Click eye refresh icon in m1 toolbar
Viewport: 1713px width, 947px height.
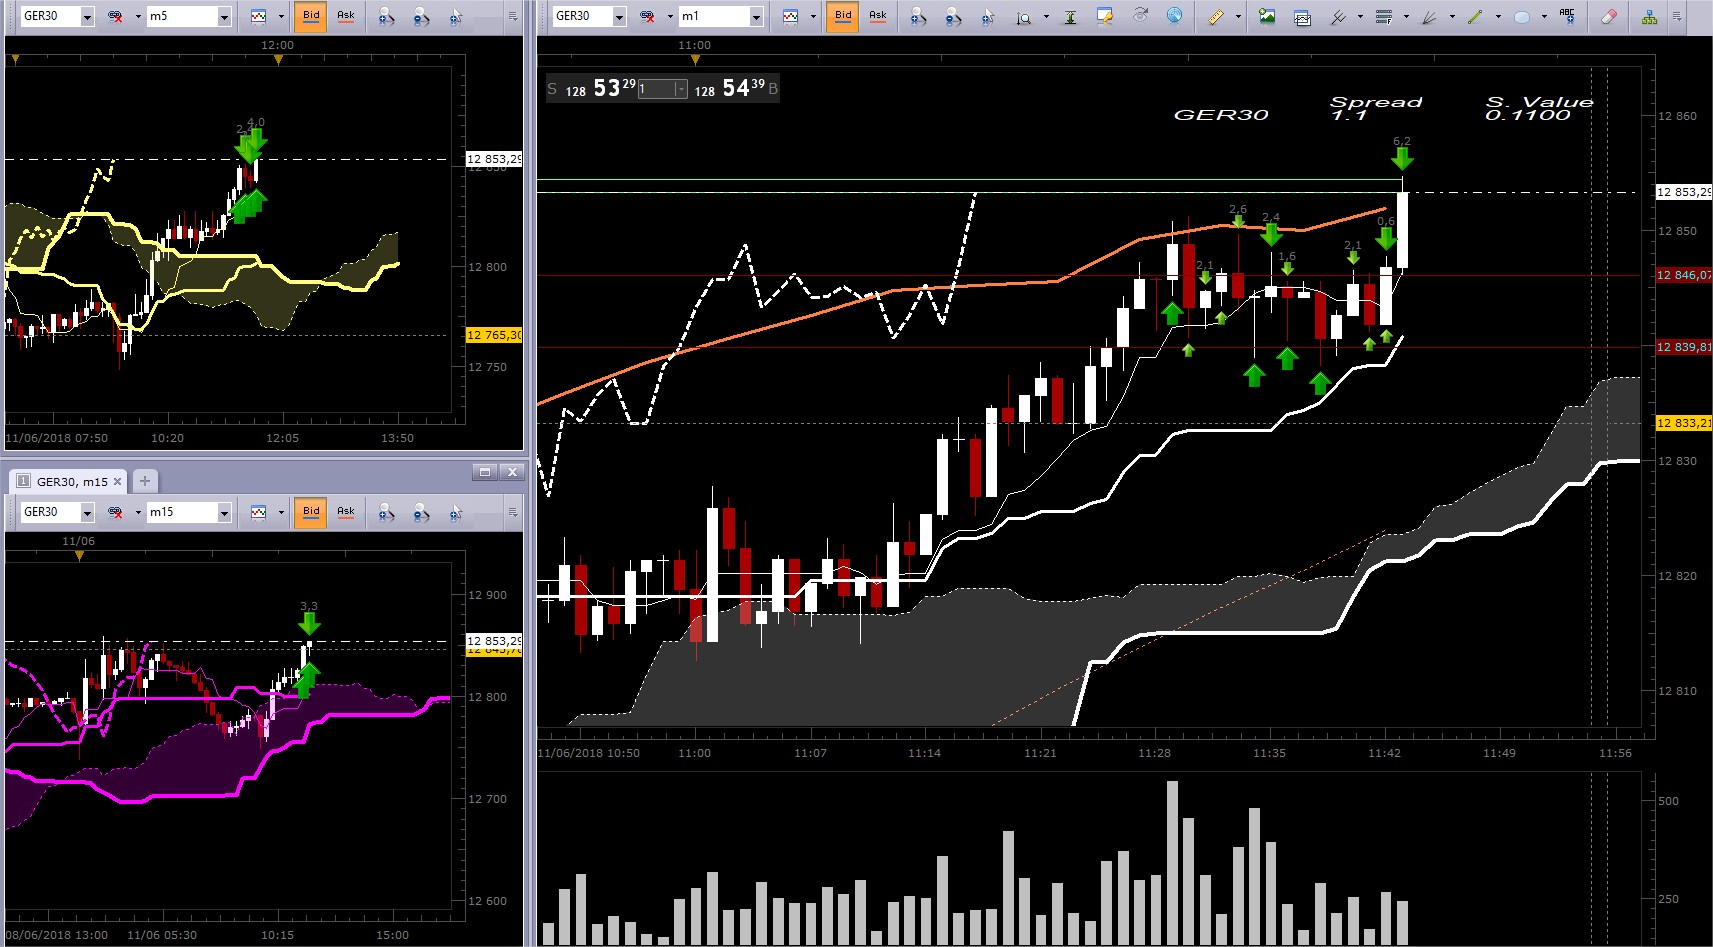coord(1140,16)
